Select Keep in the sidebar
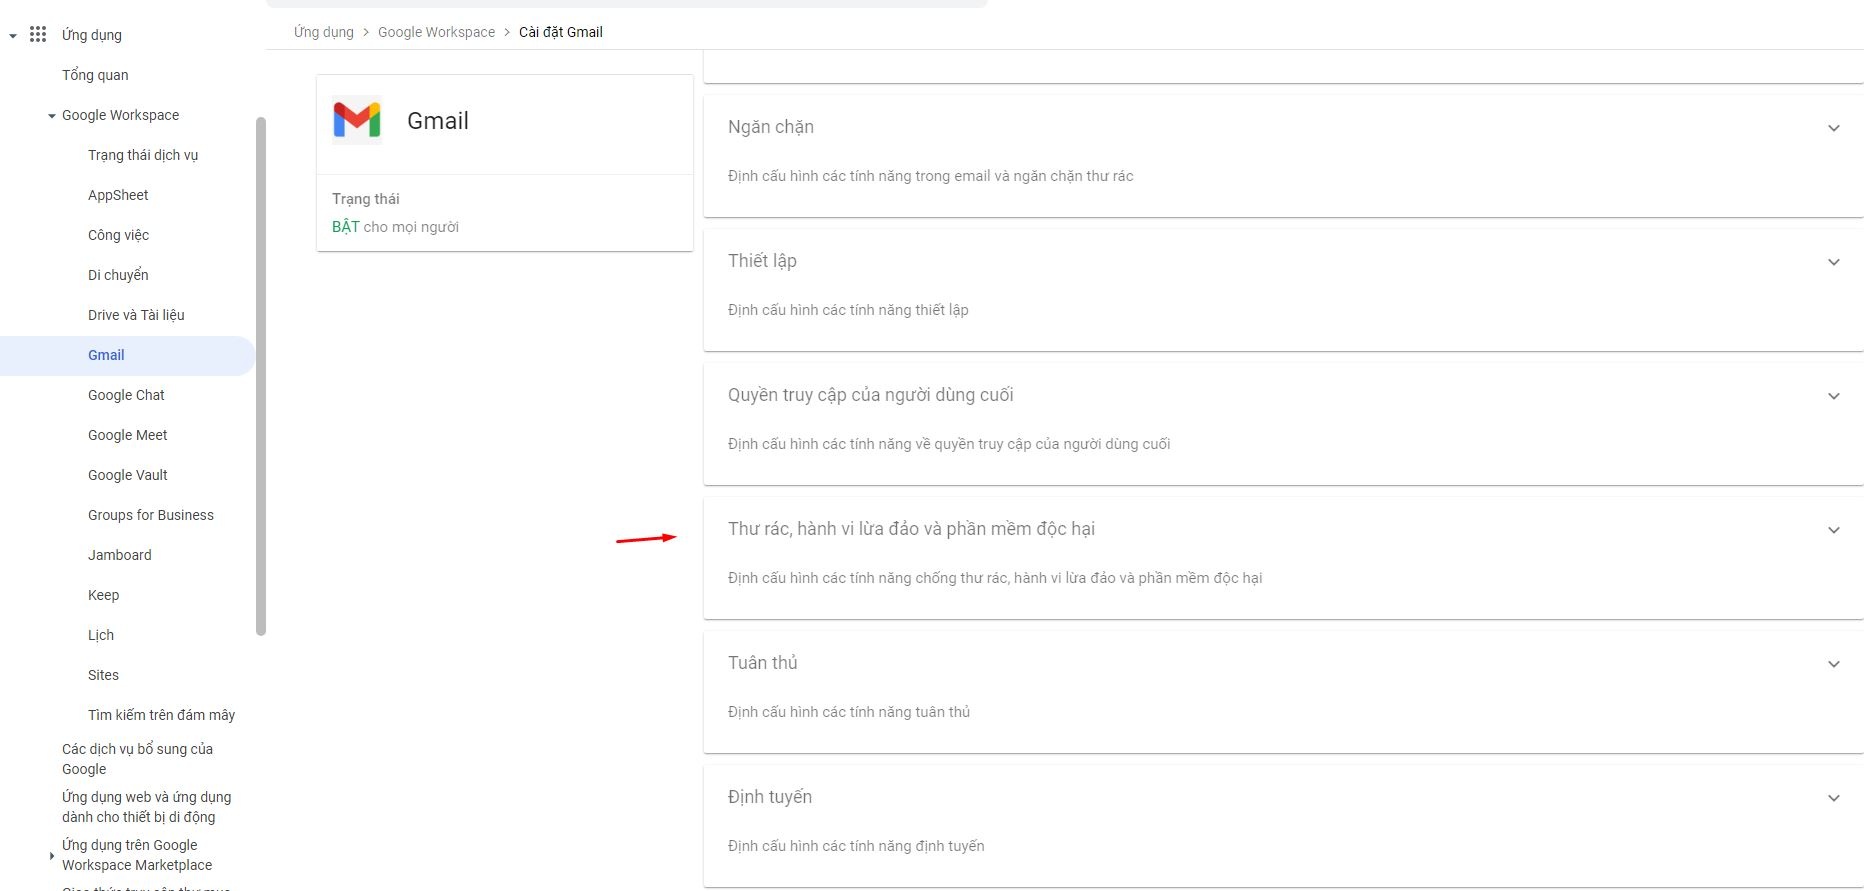 click(x=103, y=595)
